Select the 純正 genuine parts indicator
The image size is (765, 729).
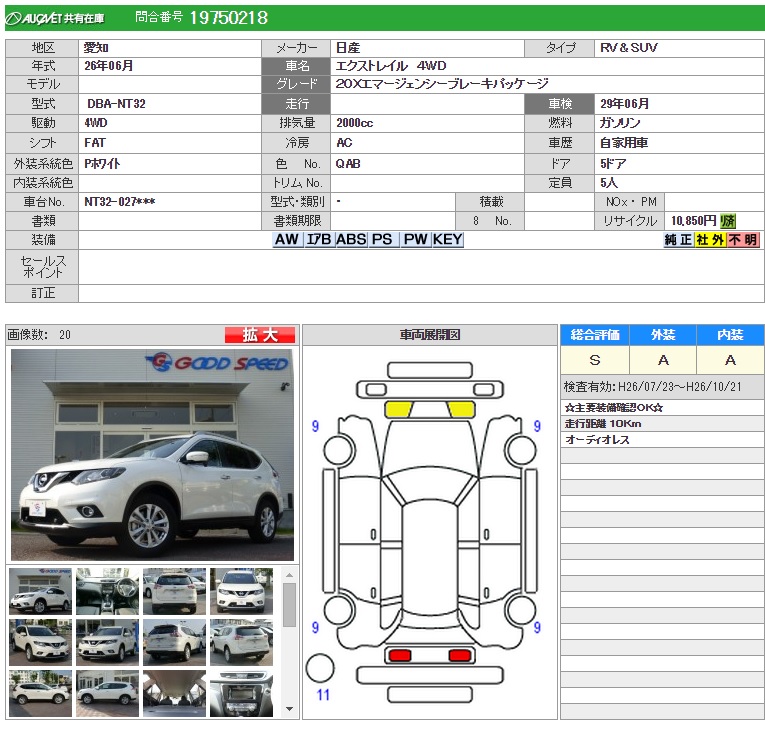(677, 240)
